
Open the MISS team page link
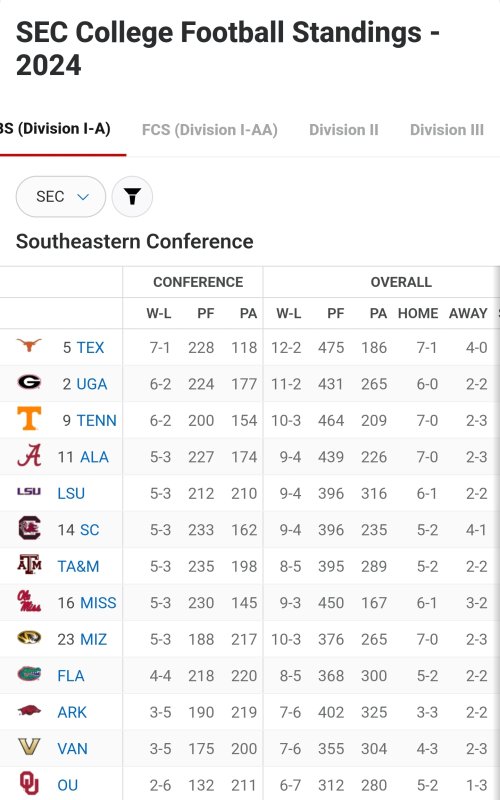tap(98, 603)
